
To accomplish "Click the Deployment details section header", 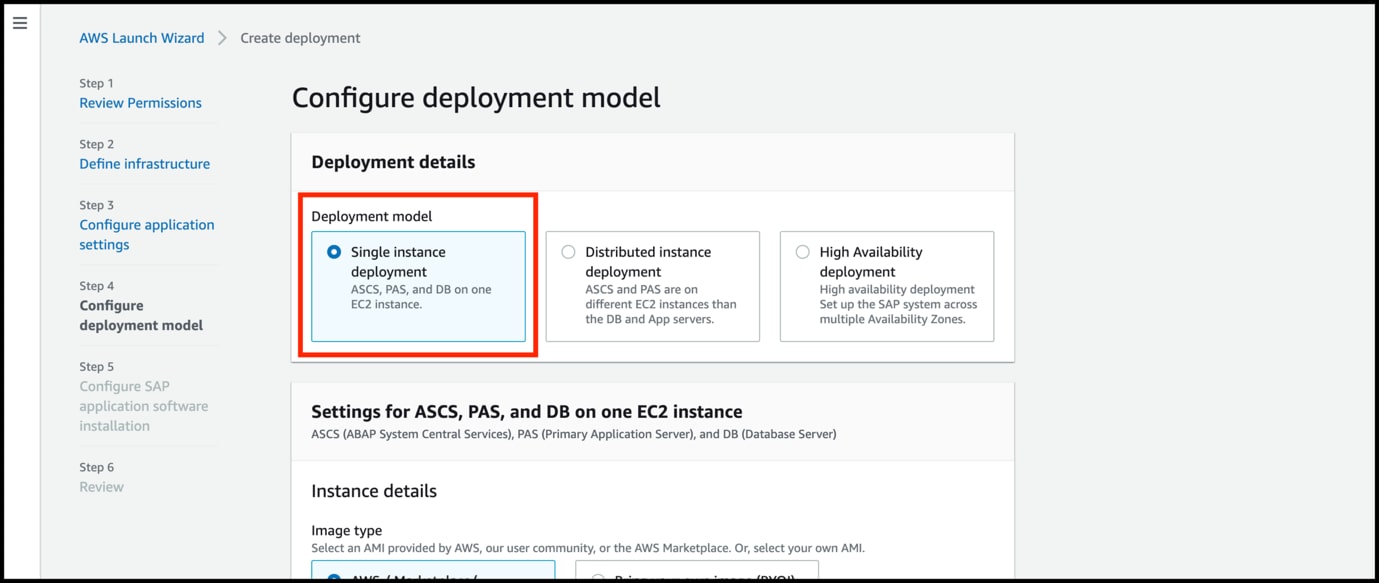I will [x=394, y=161].
